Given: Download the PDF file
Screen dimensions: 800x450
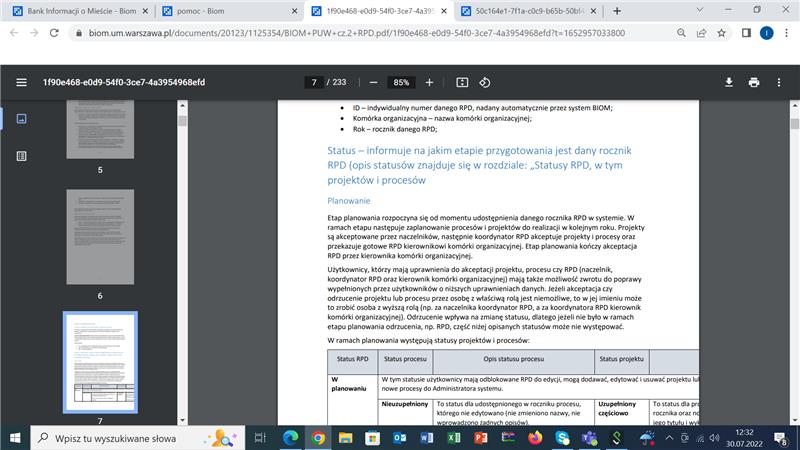Looking at the screenshot, I should [729, 82].
